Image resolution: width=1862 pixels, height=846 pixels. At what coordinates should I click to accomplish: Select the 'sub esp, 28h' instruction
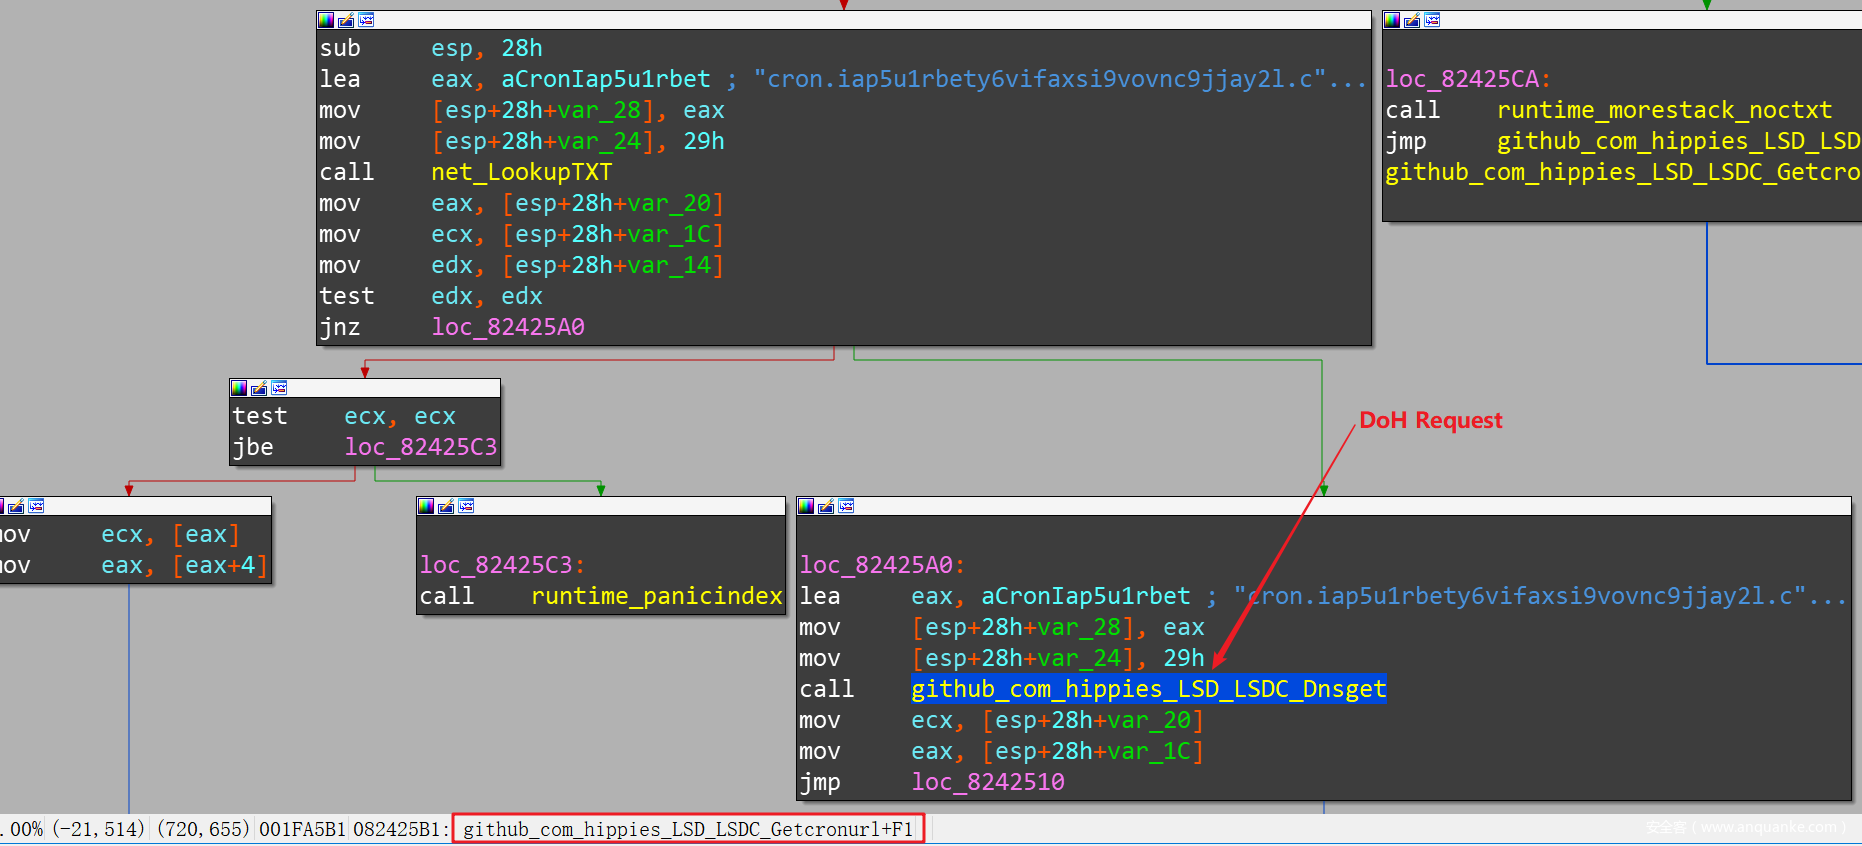point(431,48)
